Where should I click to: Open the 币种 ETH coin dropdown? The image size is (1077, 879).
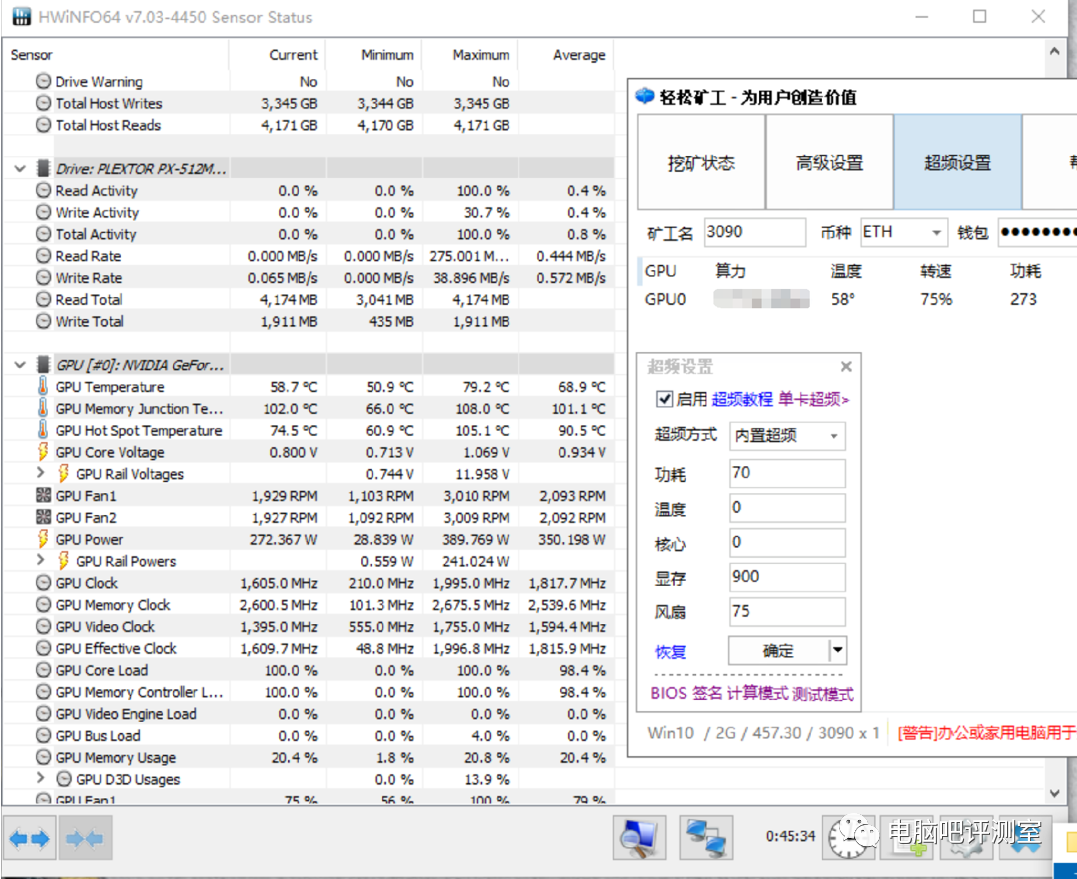click(936, 233)
